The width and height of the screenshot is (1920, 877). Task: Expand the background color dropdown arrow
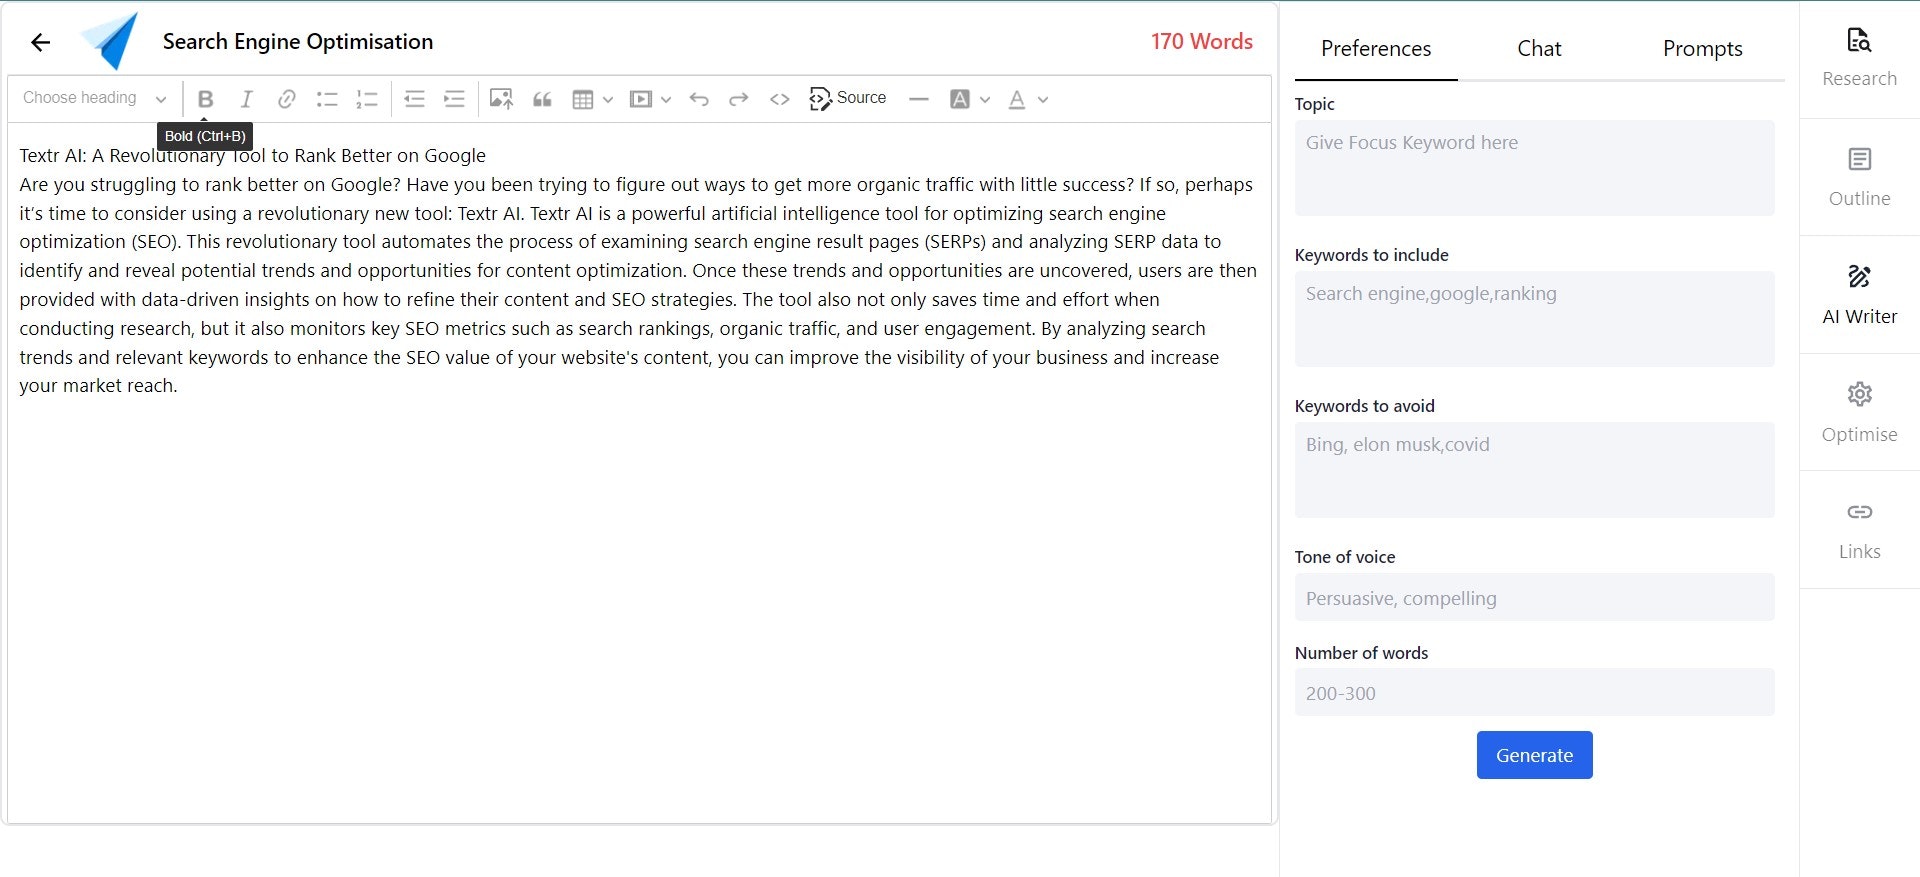(x=985, y=99)
